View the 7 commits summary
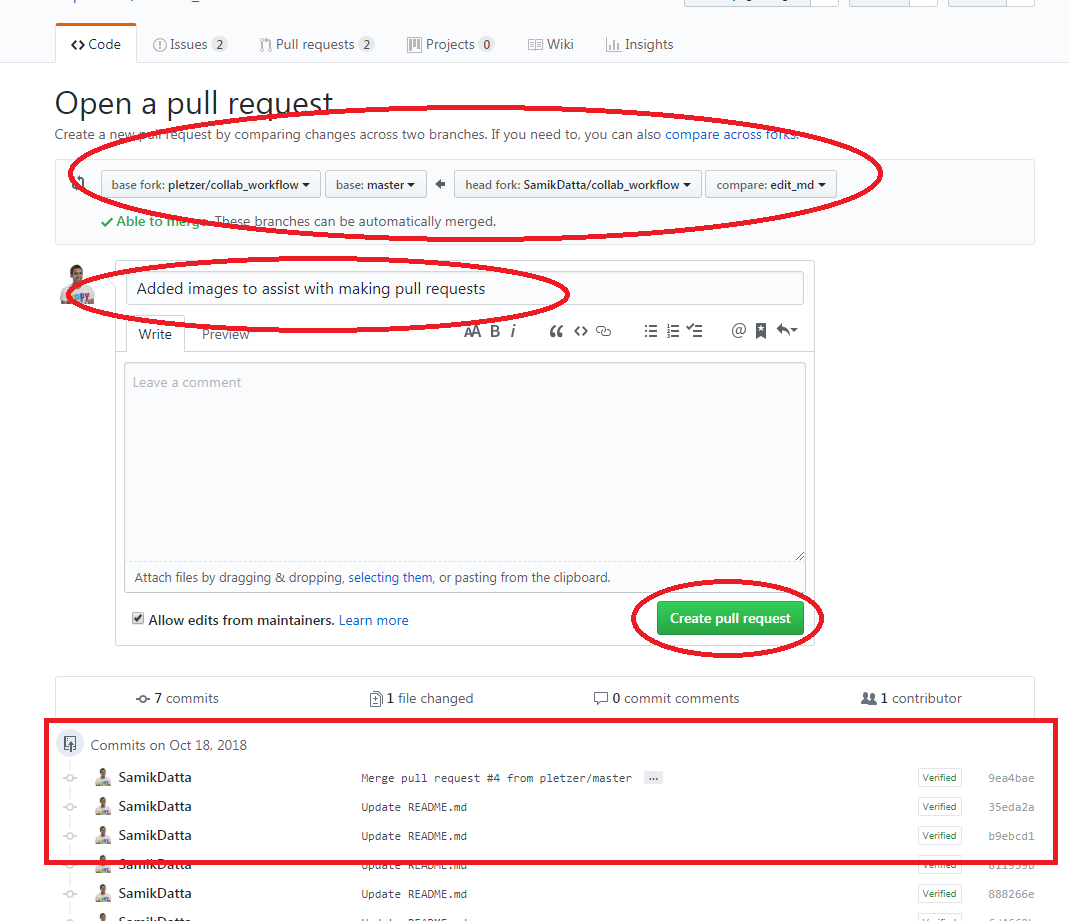 177,699
